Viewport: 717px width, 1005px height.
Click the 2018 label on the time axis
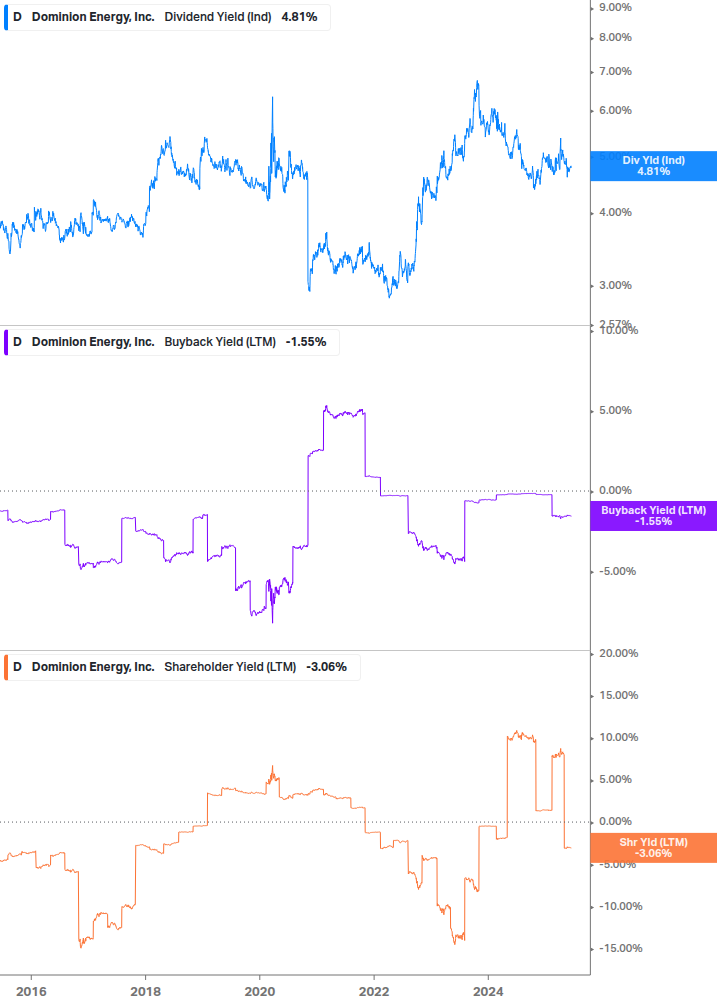[145, 992]
